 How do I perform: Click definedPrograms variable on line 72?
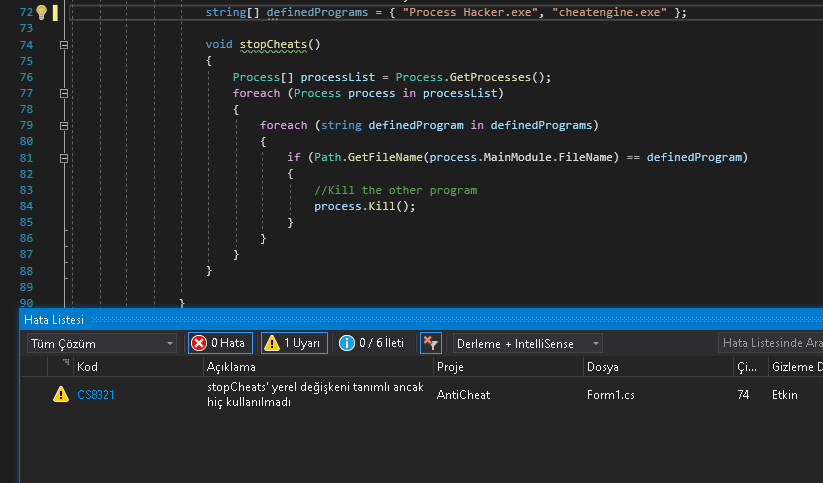coord(318,12)
